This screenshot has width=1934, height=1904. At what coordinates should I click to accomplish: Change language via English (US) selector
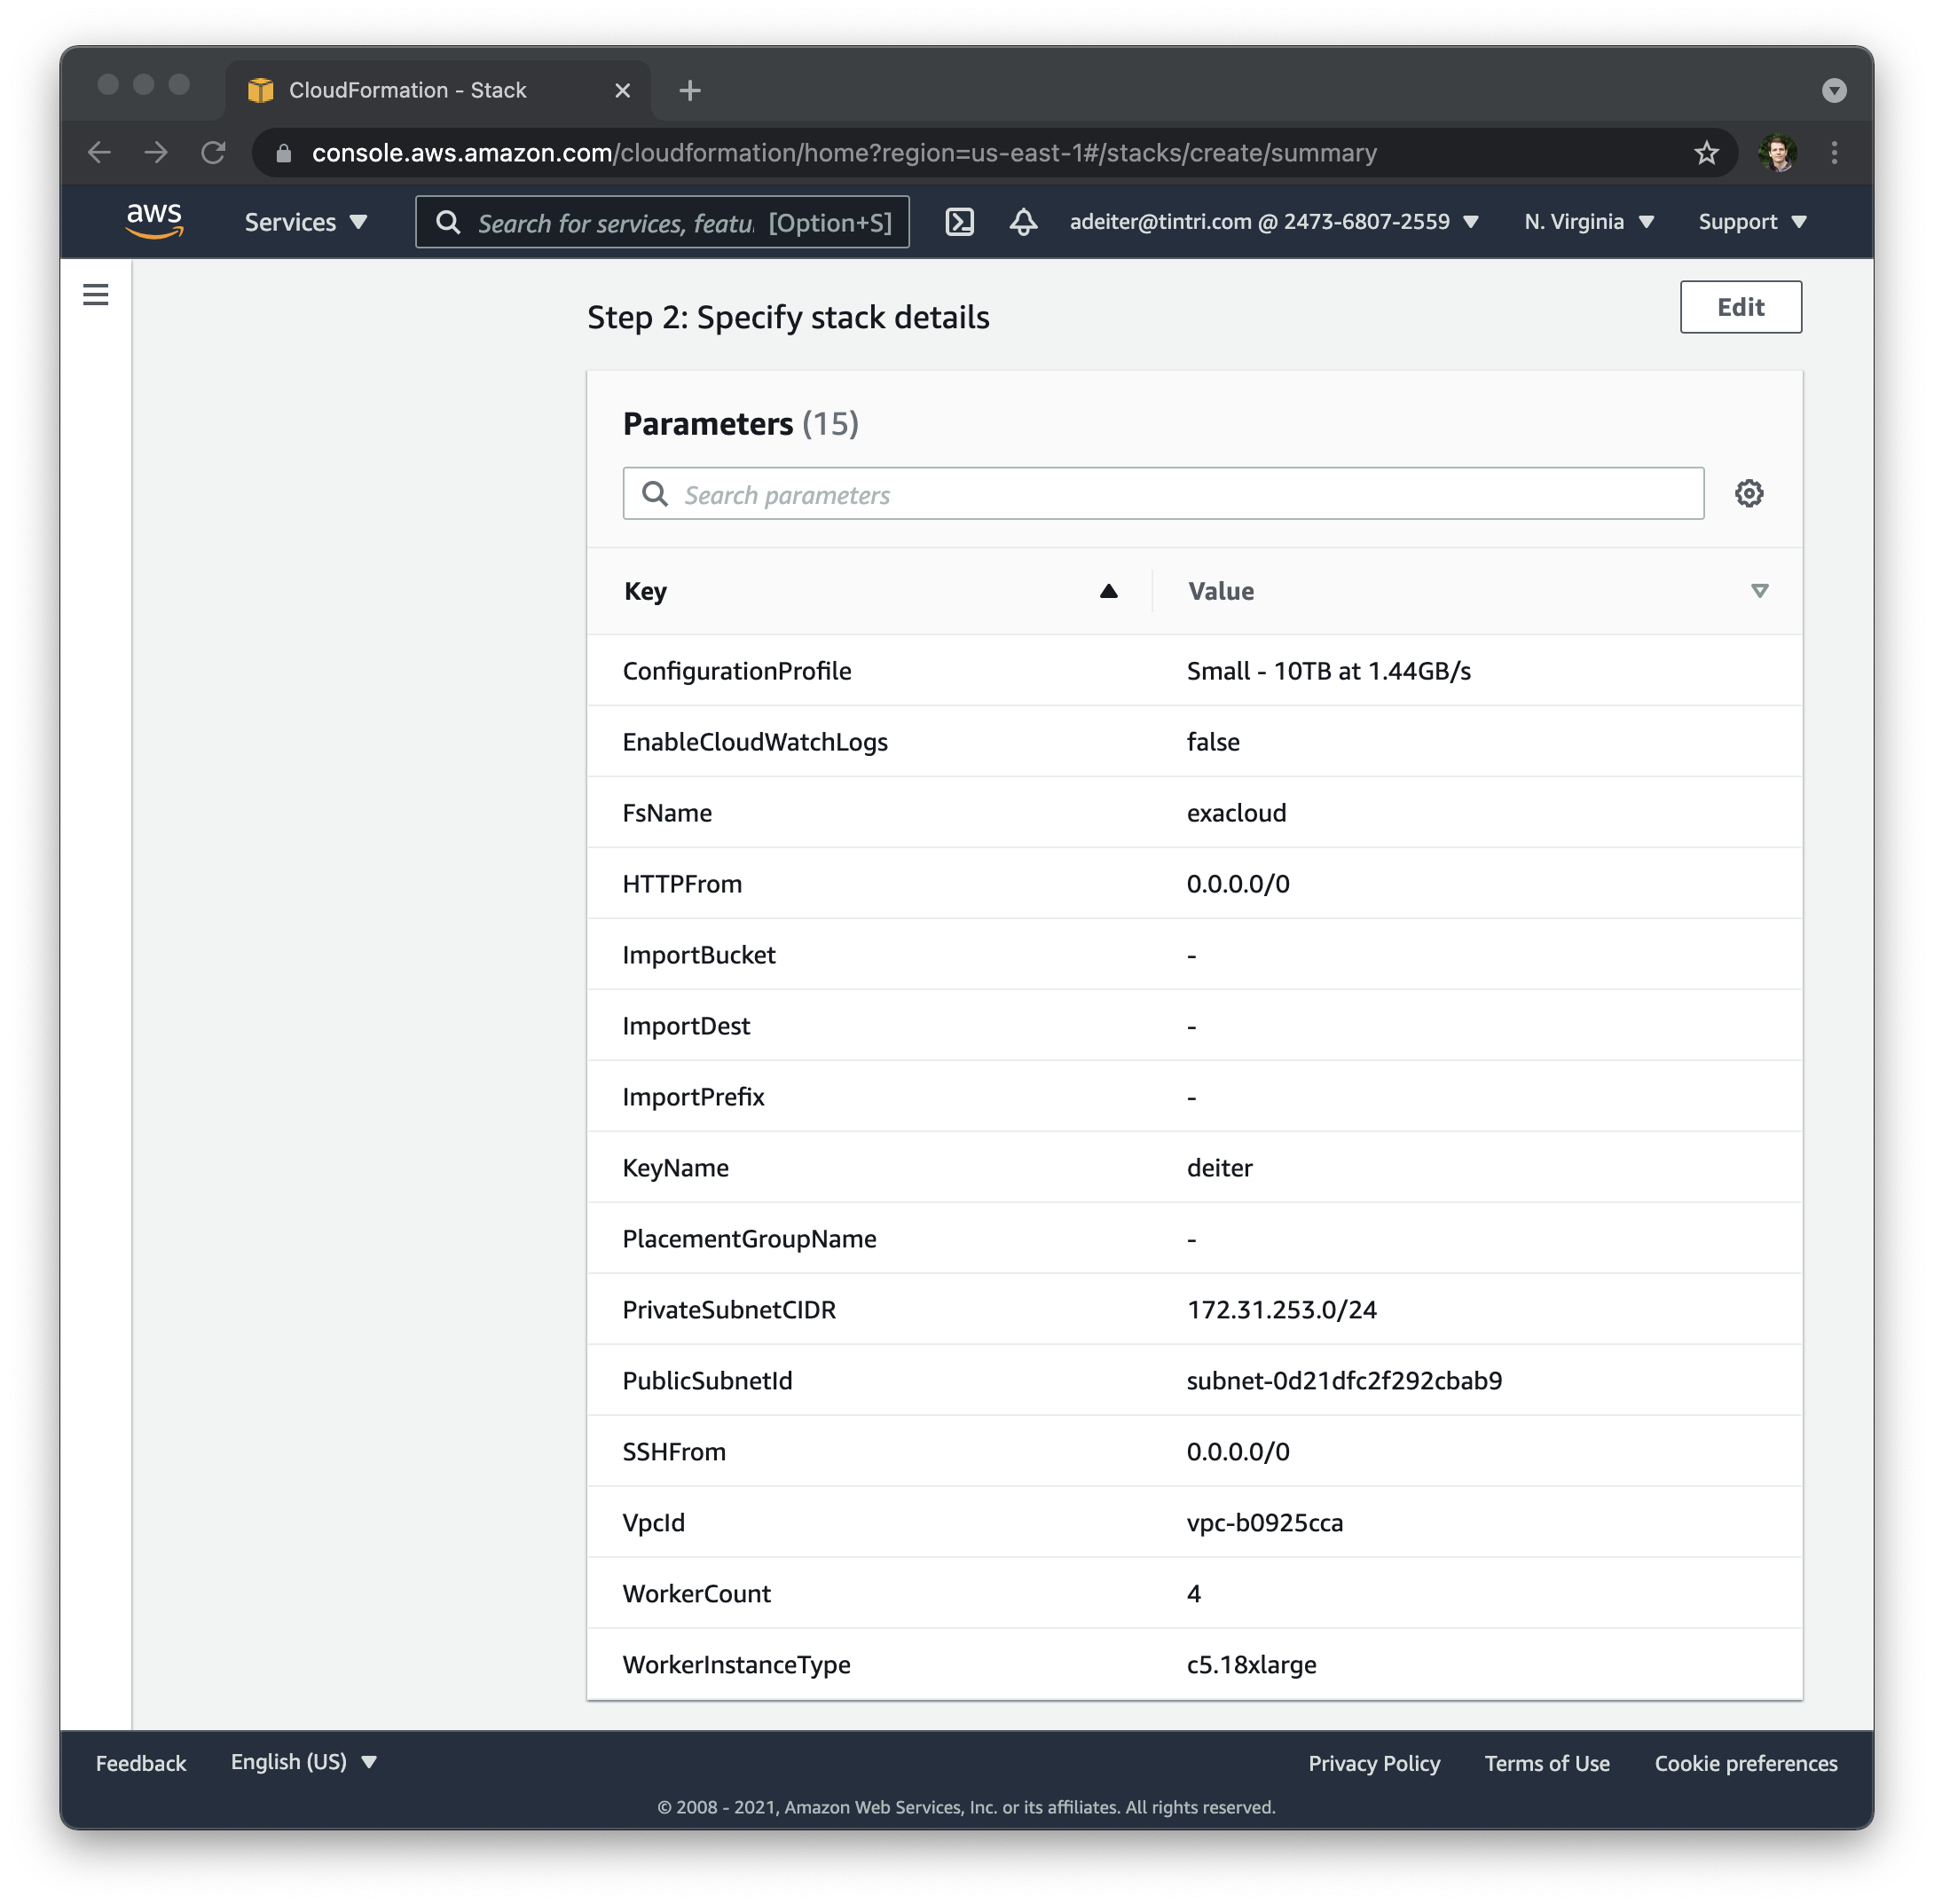coord(303,1762)
